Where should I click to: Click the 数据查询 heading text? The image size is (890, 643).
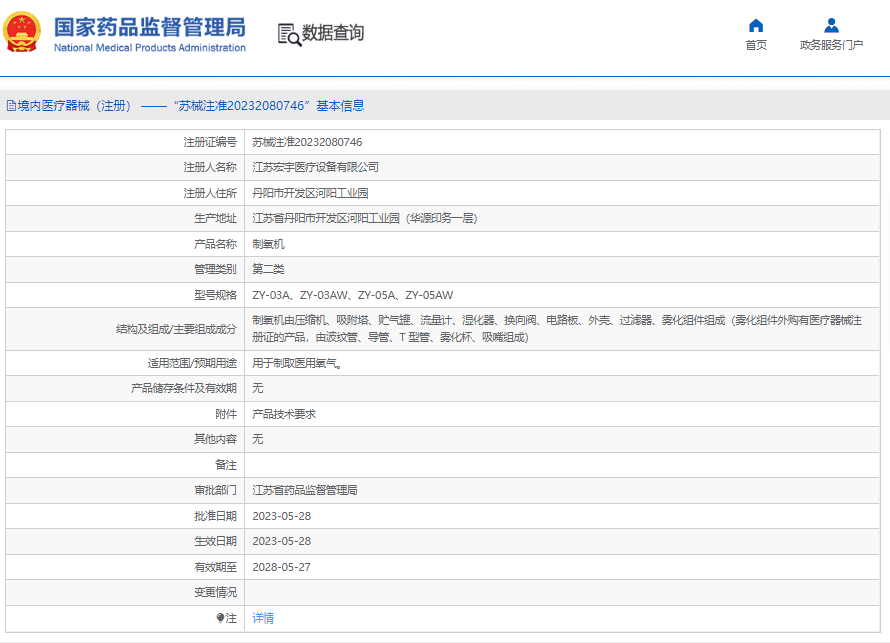[333, 33]
